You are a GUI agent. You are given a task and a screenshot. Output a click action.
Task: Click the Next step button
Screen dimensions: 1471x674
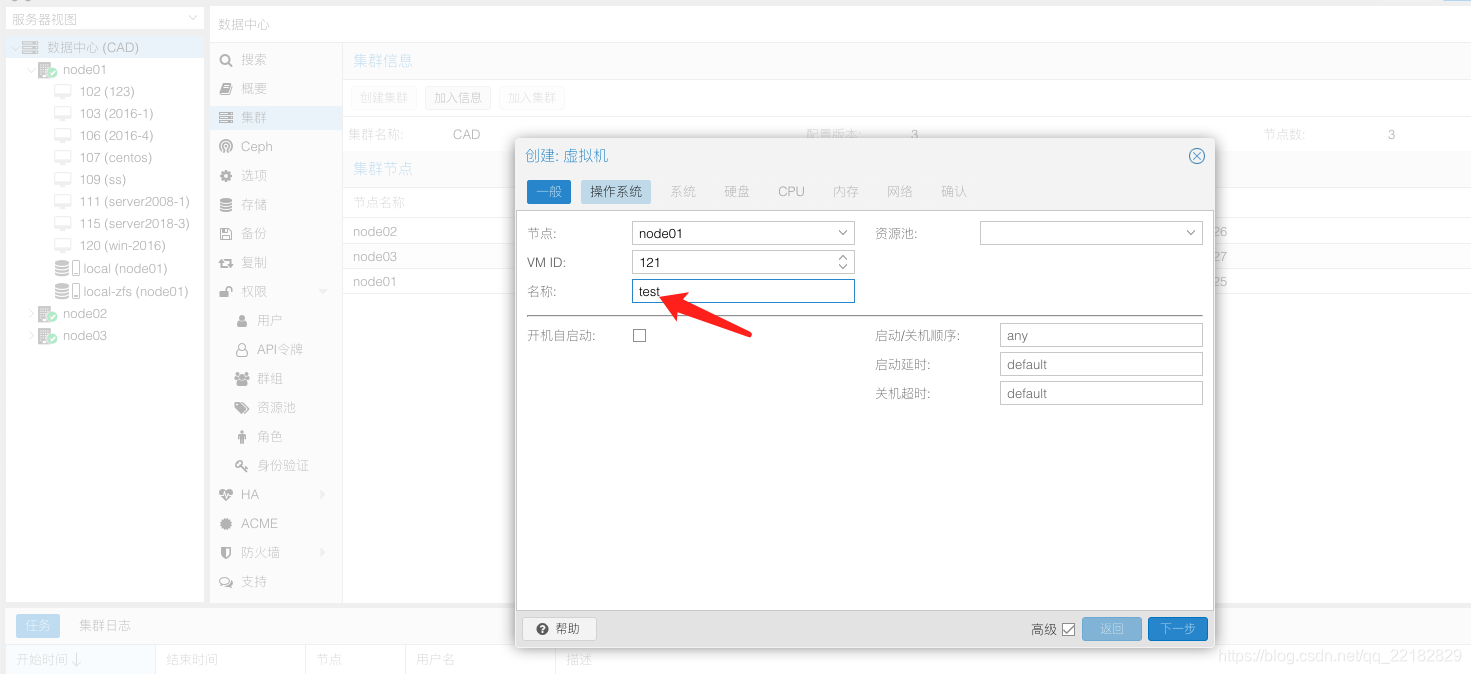point(1178,629)
